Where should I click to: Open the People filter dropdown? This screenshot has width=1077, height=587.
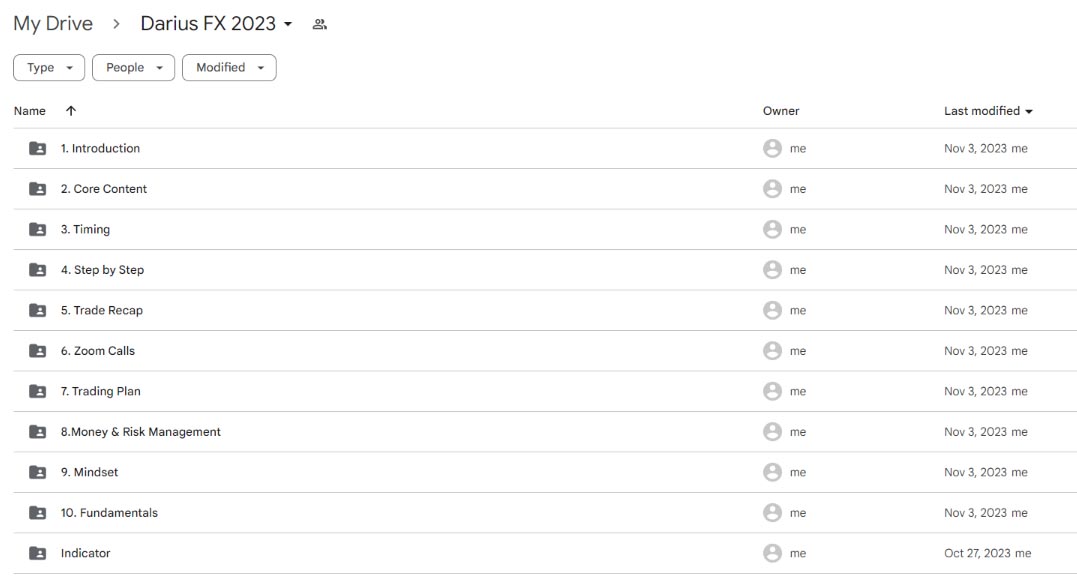pos(133,67)
